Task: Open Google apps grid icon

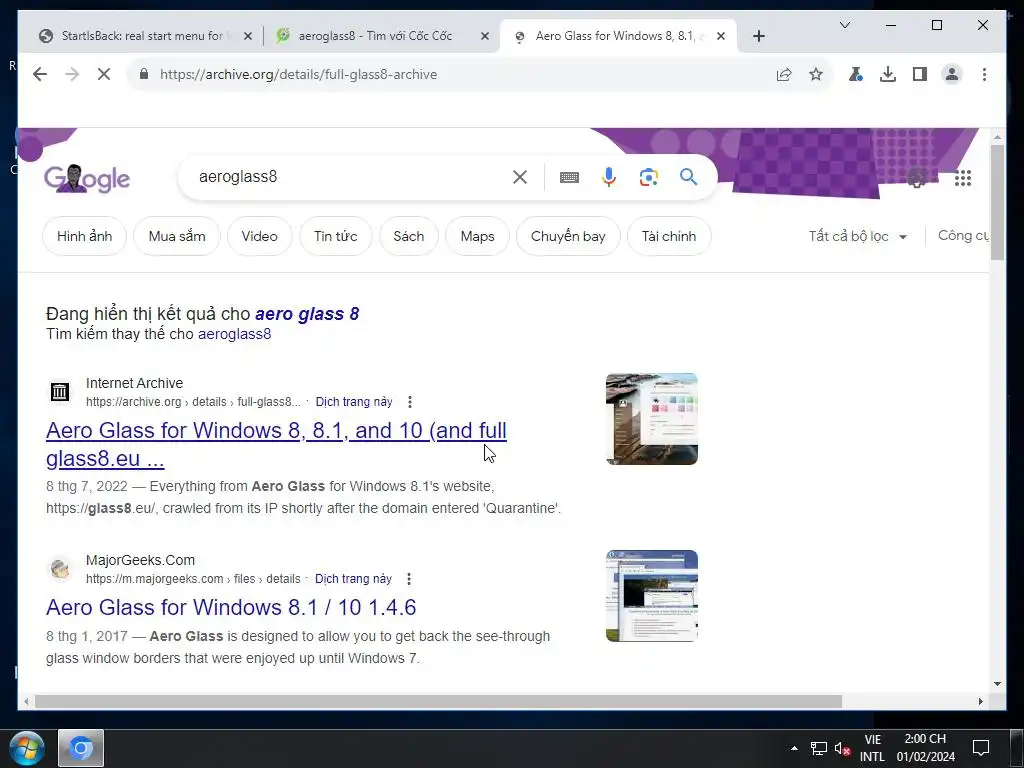Action: click(963, 178)
